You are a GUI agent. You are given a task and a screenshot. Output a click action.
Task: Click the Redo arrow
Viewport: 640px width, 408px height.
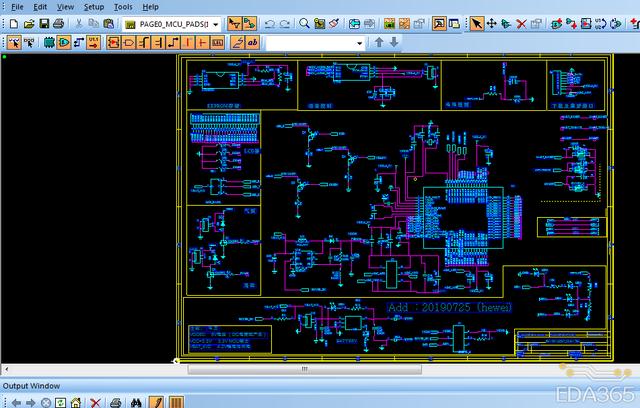(x=284, y=24)
